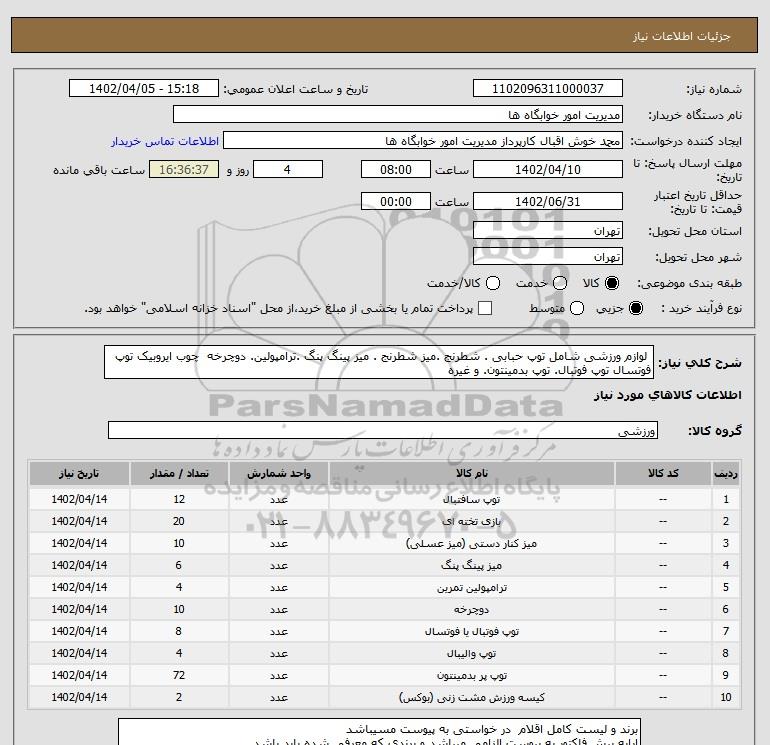Click the جزئیات اطلاعات نیاز header title
This screenshot has width=770, height=745.
682,36
